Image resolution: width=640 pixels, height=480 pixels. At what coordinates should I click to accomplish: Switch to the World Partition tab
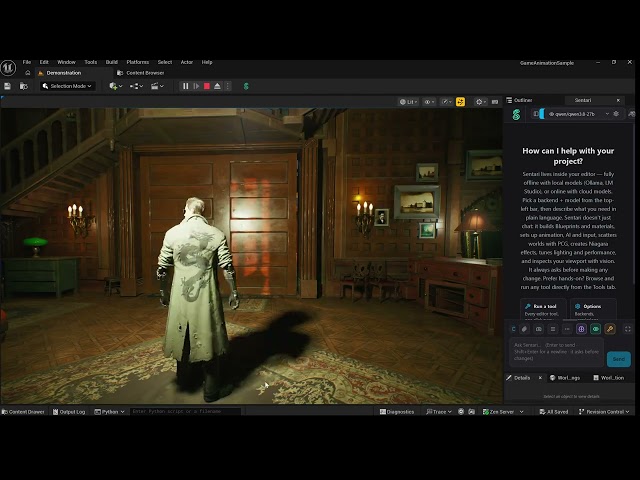(x=609, y=378)
